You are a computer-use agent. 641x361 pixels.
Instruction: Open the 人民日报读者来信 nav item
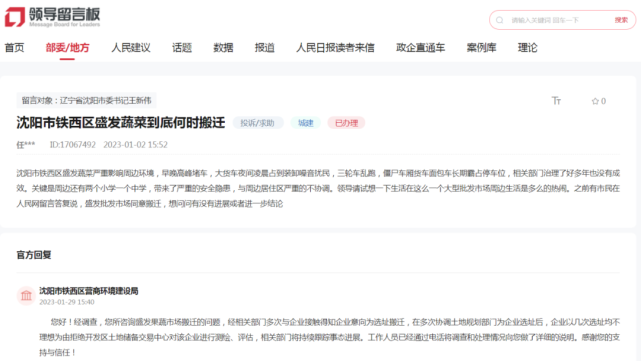click(x=335, y=48)
